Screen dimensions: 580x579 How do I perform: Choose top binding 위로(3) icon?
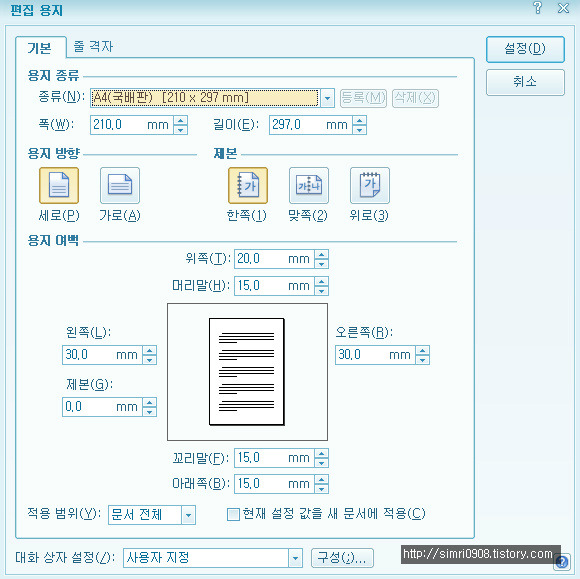pos(370,185)
